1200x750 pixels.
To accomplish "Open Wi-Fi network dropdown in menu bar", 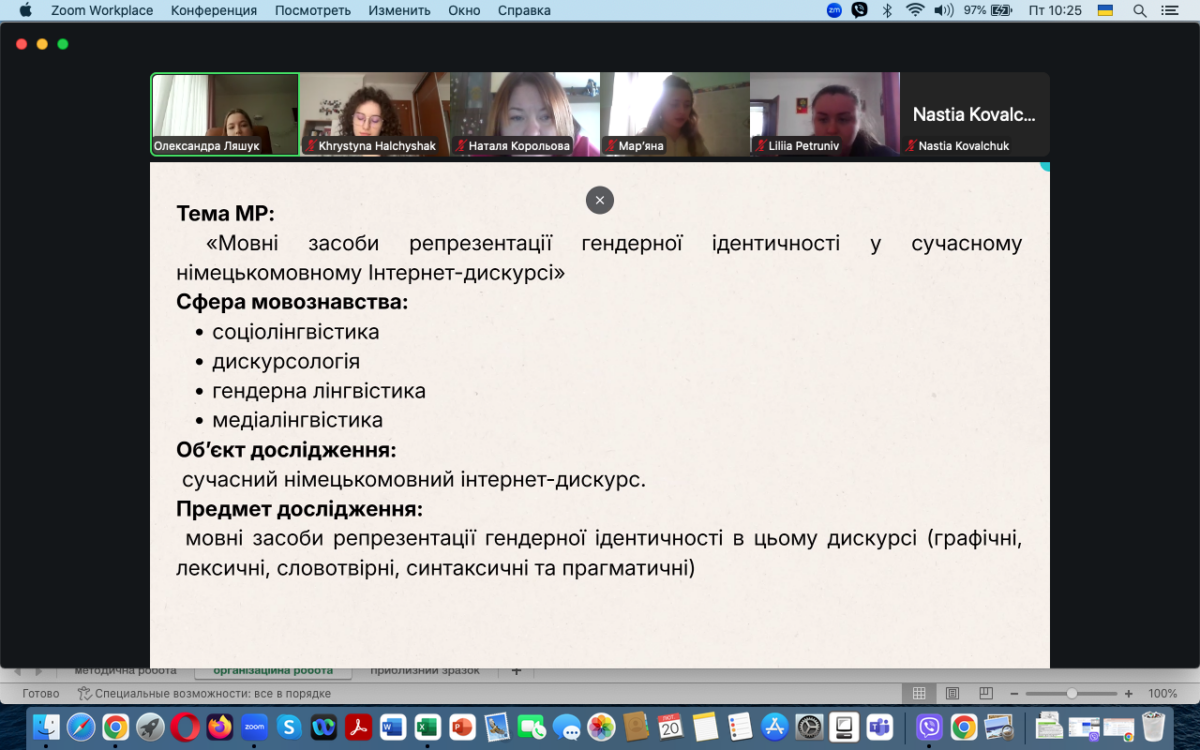I will (915, 10).
